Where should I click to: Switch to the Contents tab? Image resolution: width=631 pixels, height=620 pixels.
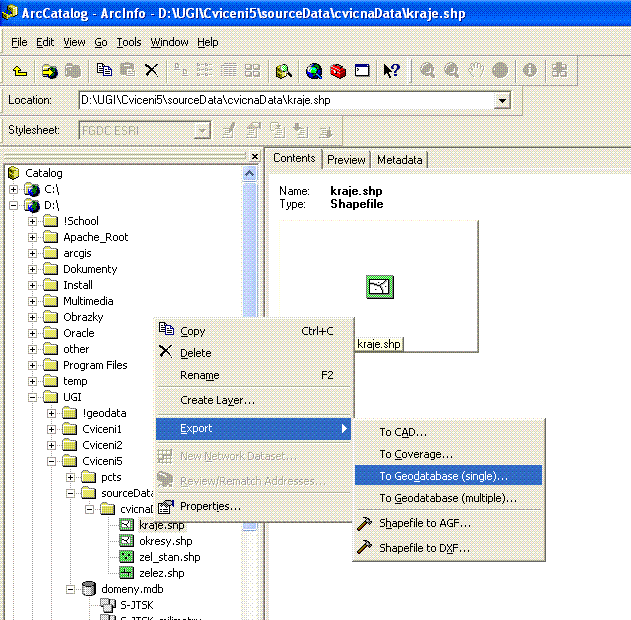click(x=294, y=158)
